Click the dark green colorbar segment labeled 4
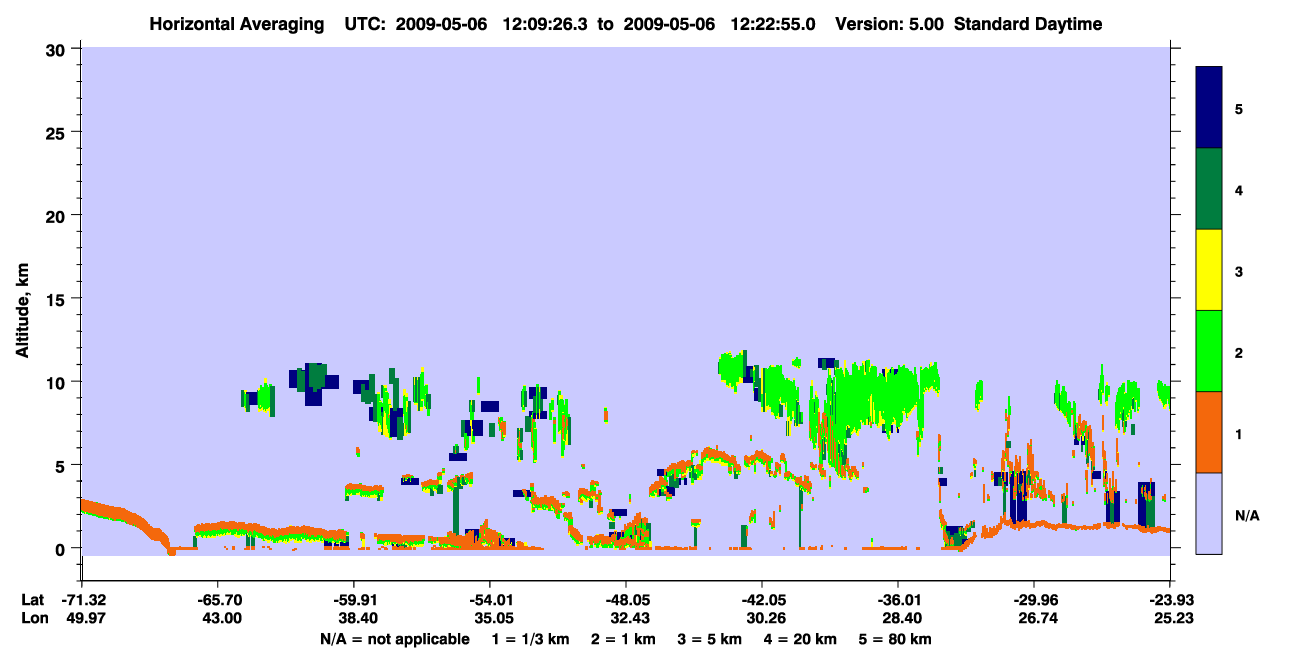The image size is (1300, 667). click(1209, 189)
